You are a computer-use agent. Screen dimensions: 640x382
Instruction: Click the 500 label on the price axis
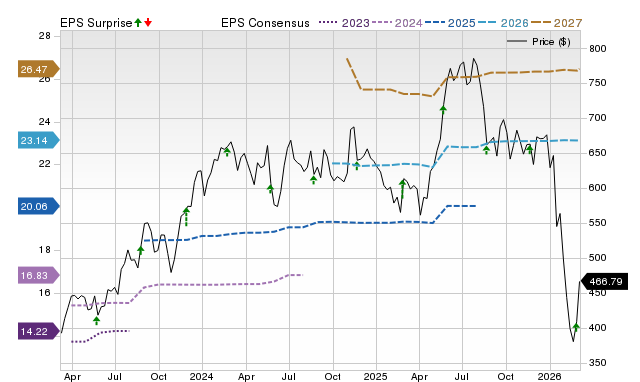598,258
